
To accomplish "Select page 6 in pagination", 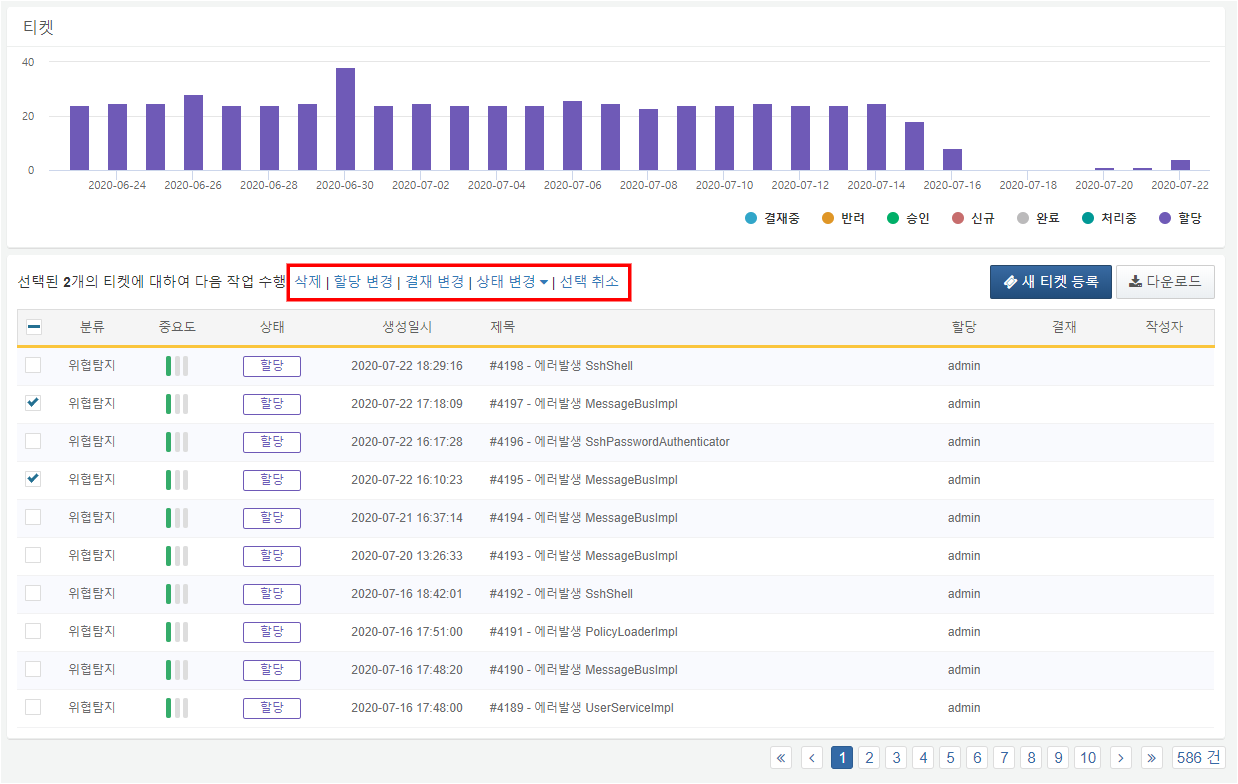I will pyautogui.click(x=977, y=758).
